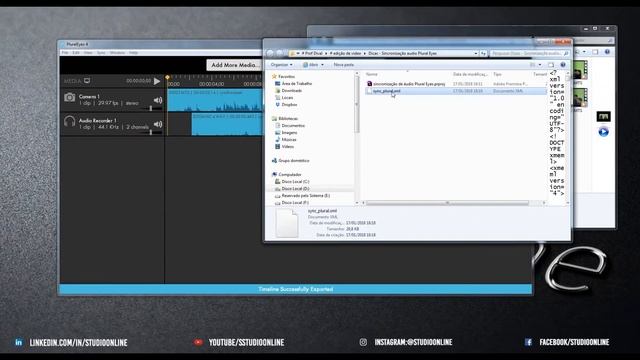This screenshot has width=640, height=360.
Task: Expand the Abrir dropdown arrow
Action: pyautogui.click(x=322, y=65)
